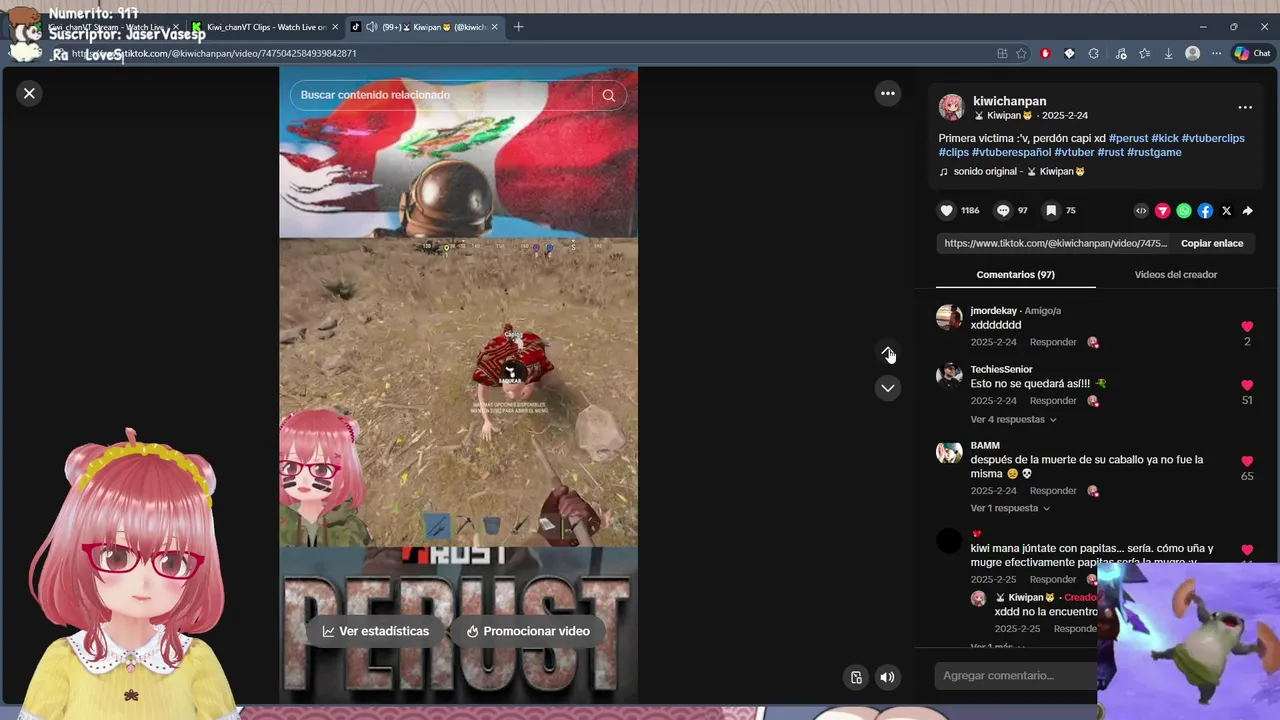Click Ver estadísticas button
Image resolution: width=1280 pixels, height=720 pixels.
click(375, 631)
